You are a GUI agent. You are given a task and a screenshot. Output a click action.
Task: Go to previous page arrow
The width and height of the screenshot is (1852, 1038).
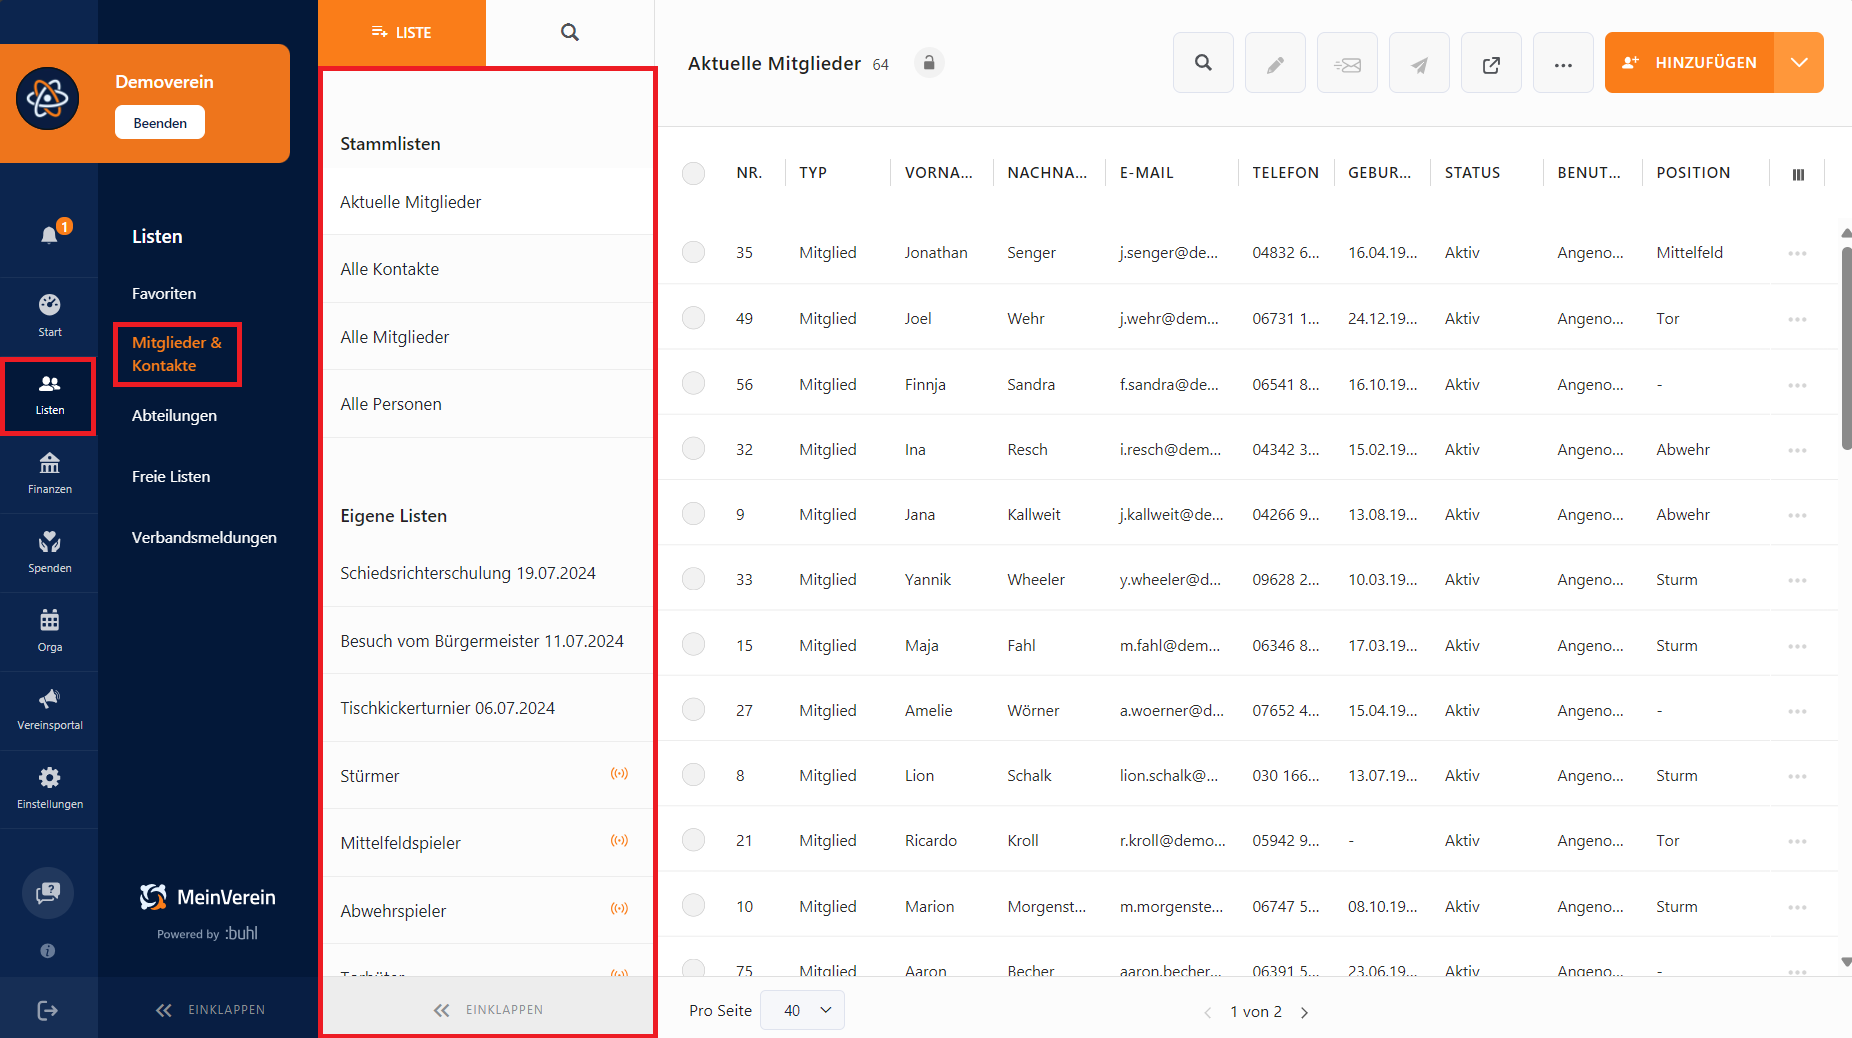(x=1208, y=1012)
